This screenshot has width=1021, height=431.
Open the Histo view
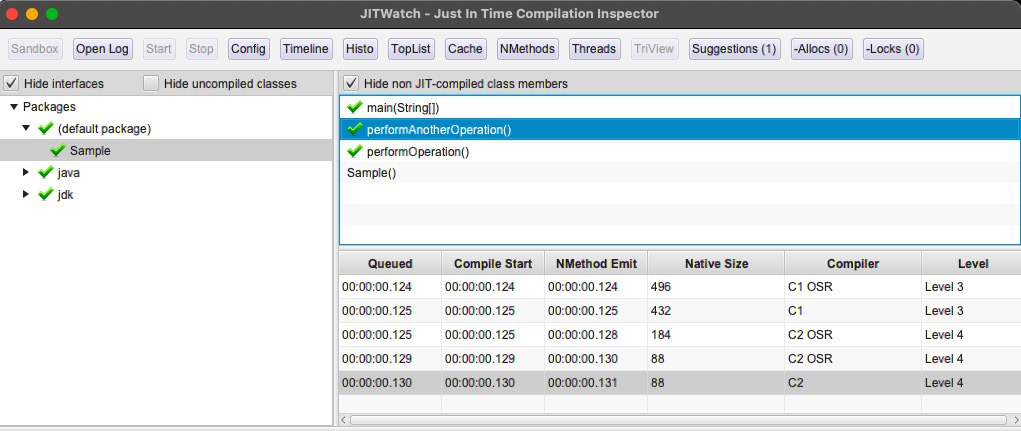click(x=360, y=49)
